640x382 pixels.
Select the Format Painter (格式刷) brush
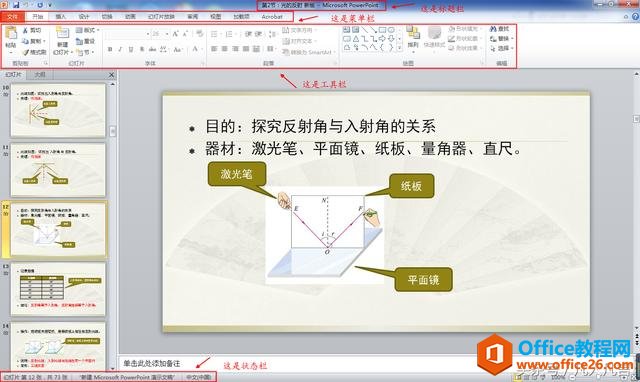tap(25, 52)
